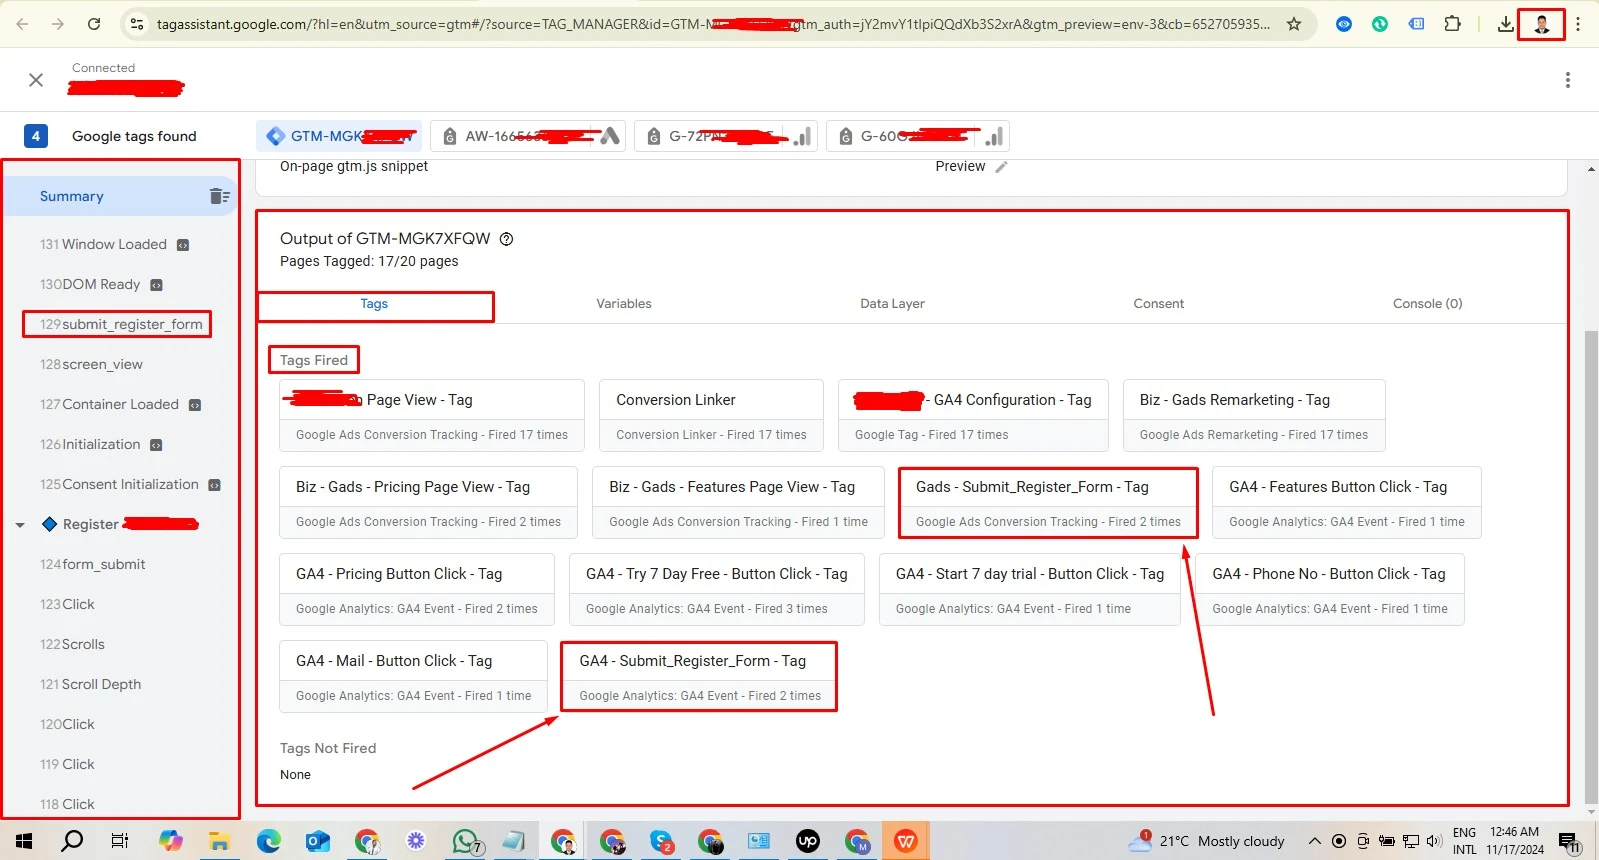Image resolution: width=1599 pixels, height=860 pixels.
Task: Select event 126 Initialization
Action: (x=101, y=445)
